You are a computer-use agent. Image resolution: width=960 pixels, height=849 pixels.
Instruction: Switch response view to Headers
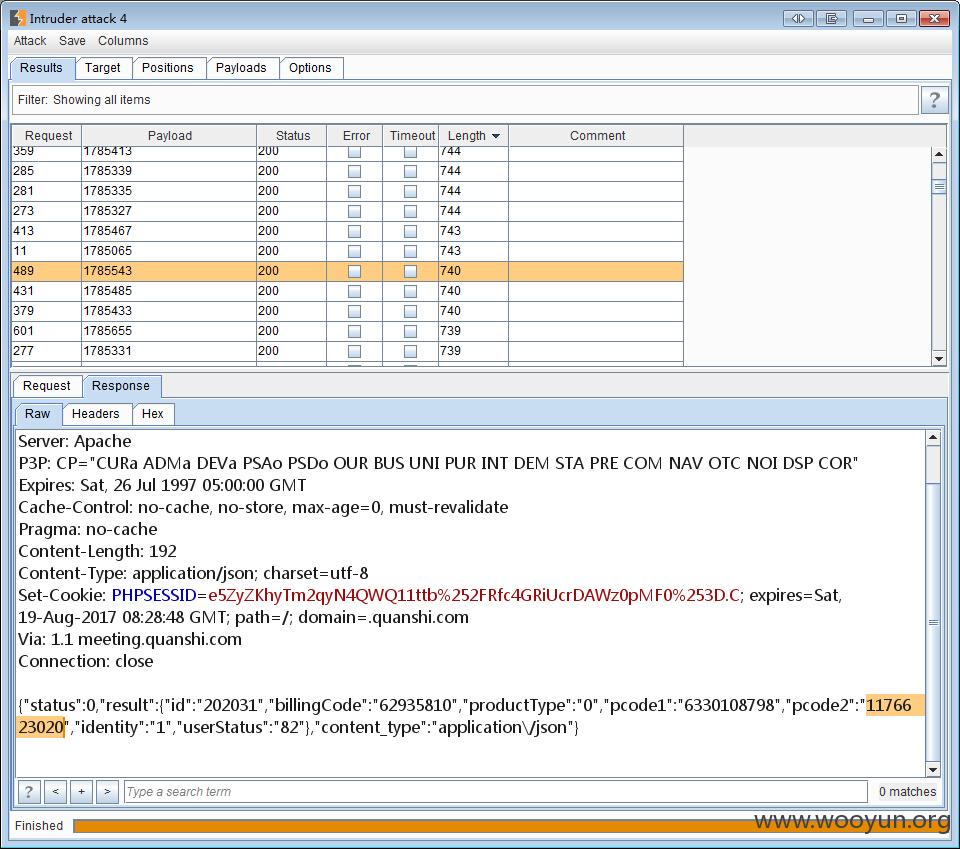click(x=96, y=414)
